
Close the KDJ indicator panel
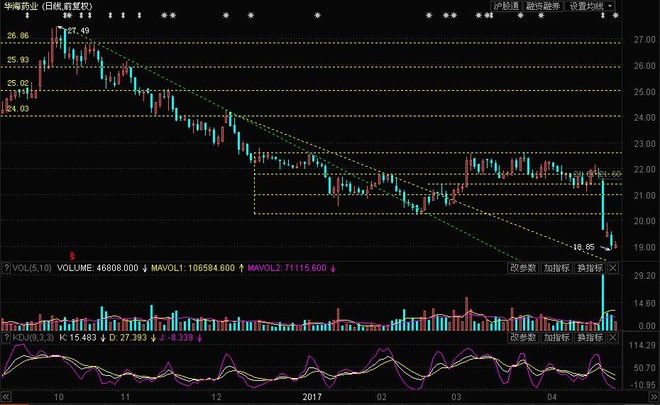click(613, 338)
